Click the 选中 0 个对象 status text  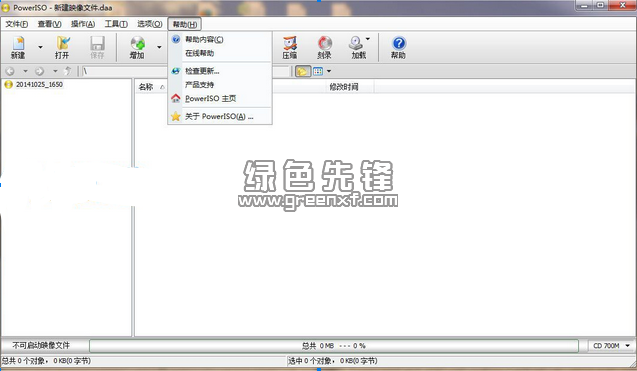point(333,361)
